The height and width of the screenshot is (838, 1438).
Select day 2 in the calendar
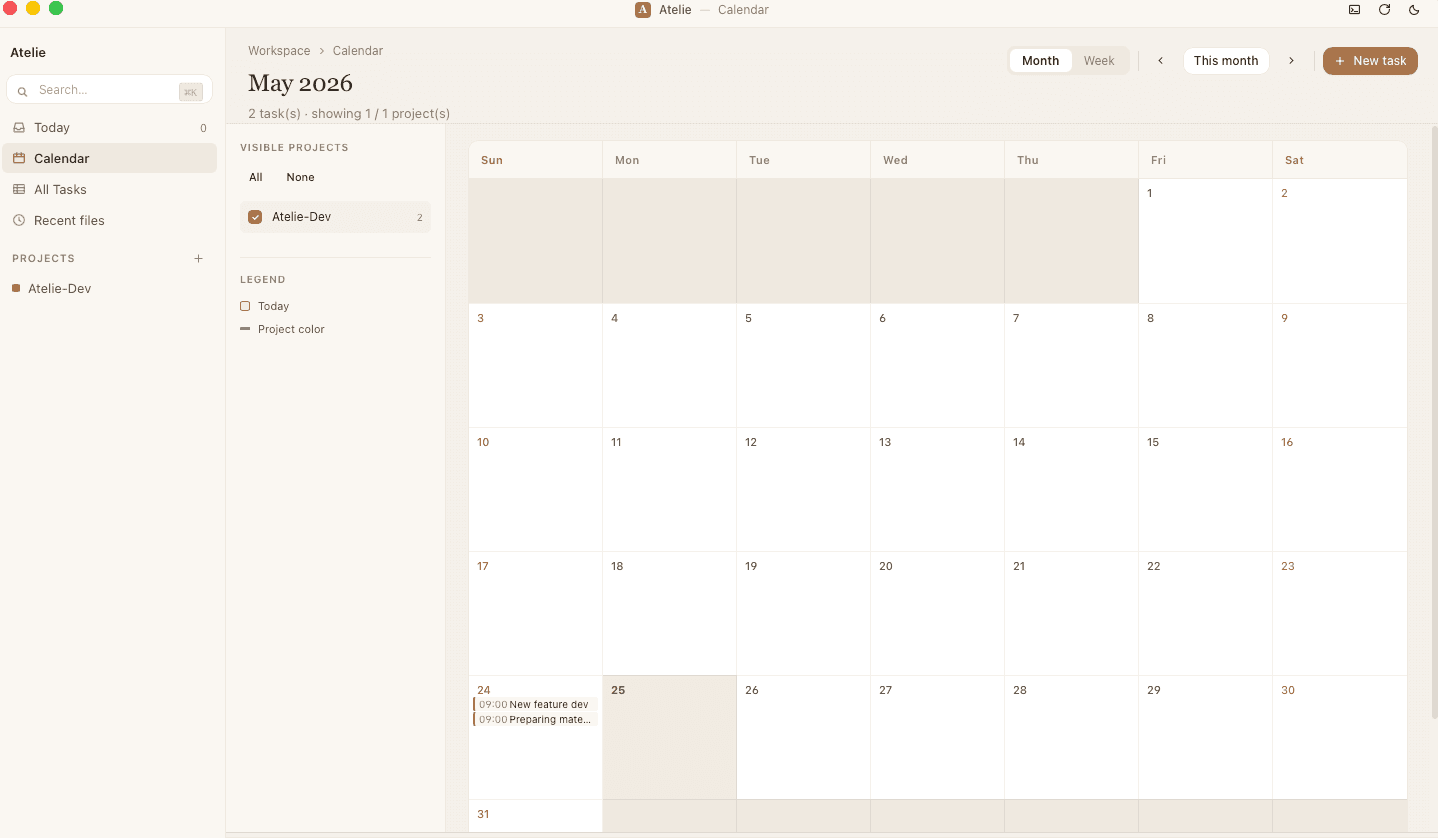click(x=1339, y=241)
